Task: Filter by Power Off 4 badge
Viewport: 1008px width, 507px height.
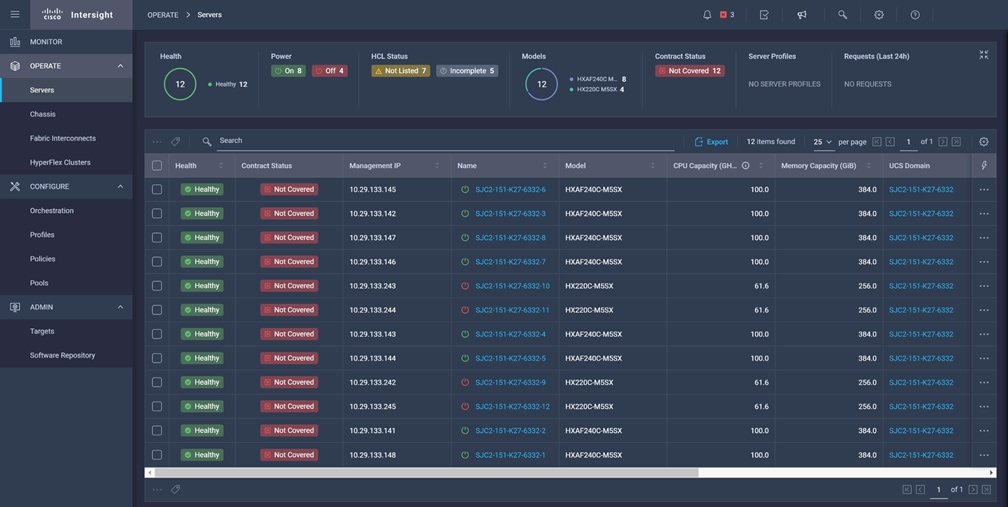Action: click(x=330, y=71)
